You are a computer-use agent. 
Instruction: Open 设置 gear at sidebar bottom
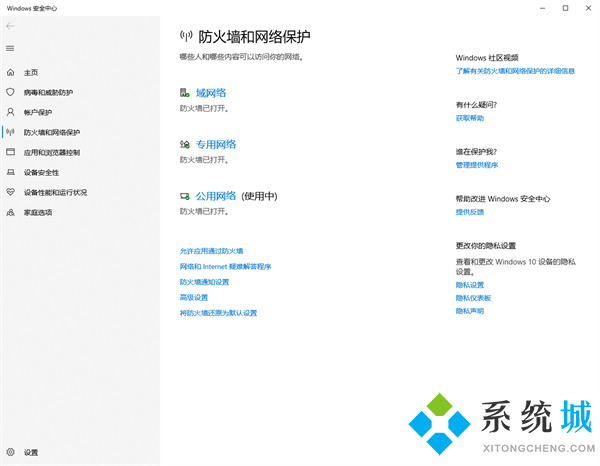coord(11,452)
